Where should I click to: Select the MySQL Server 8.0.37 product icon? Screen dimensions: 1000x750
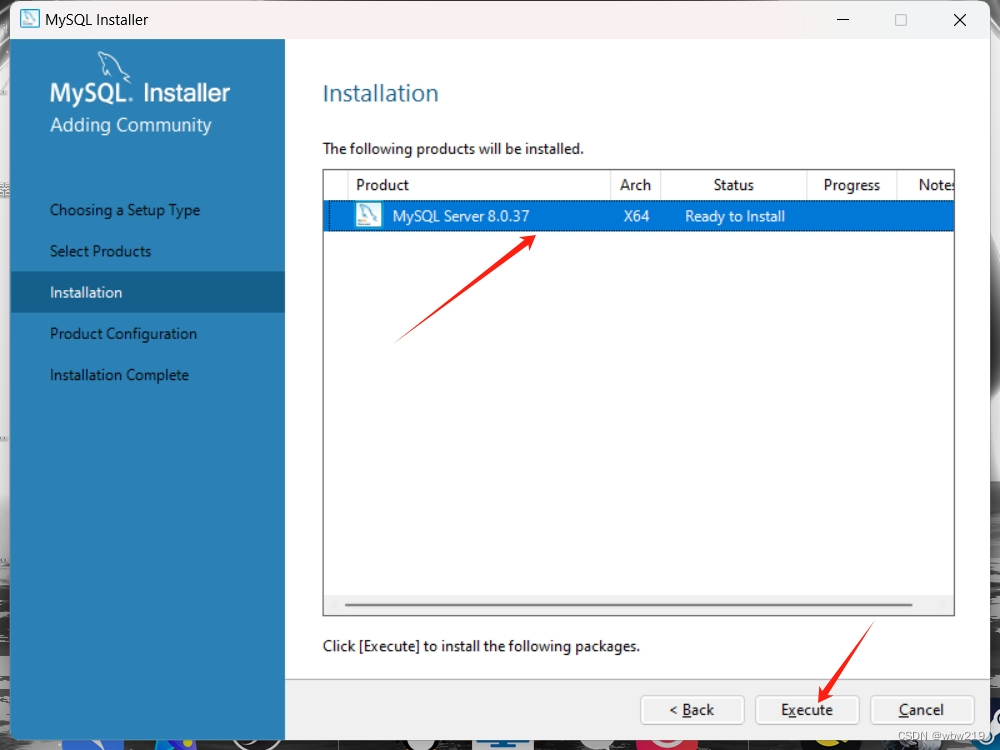tap(368, 216)
